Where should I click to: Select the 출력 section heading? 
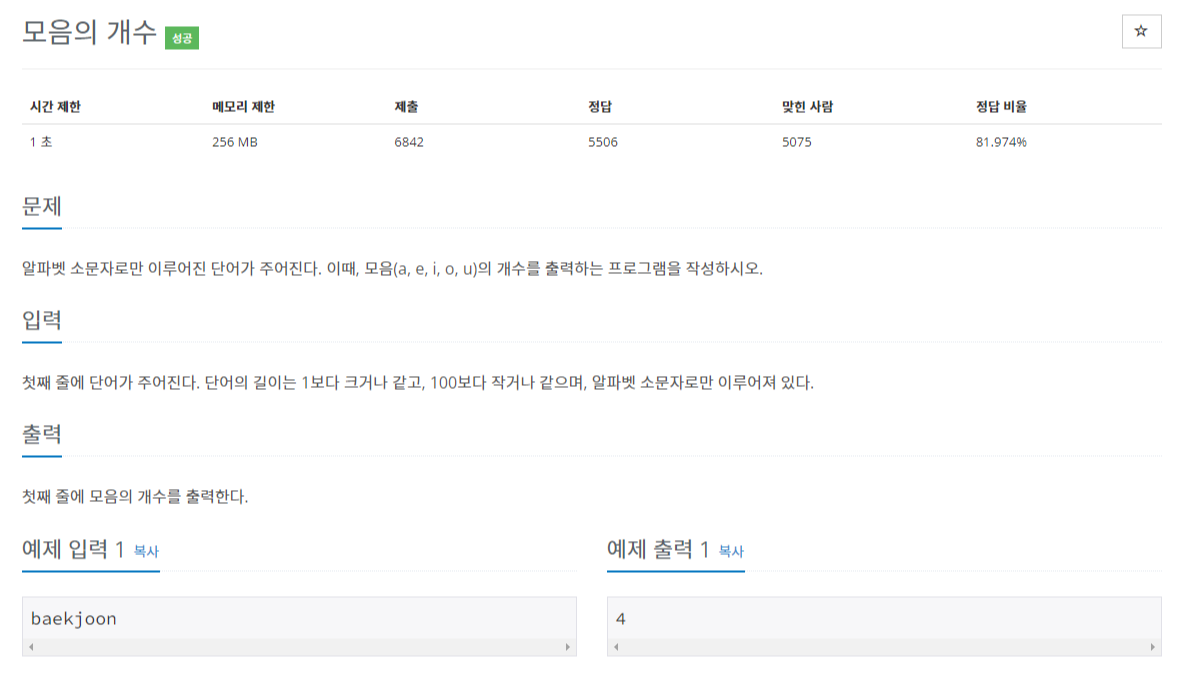pos(42,435)
